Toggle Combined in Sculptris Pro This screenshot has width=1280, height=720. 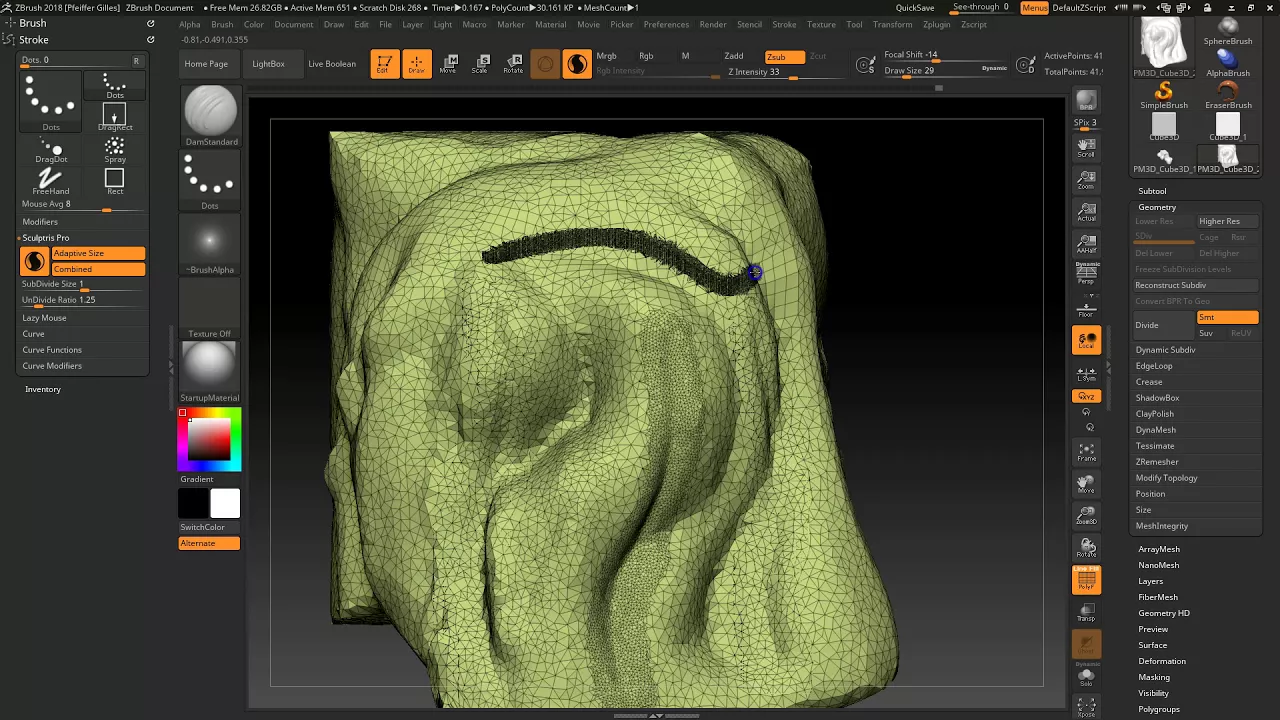(x=99, y=269)
